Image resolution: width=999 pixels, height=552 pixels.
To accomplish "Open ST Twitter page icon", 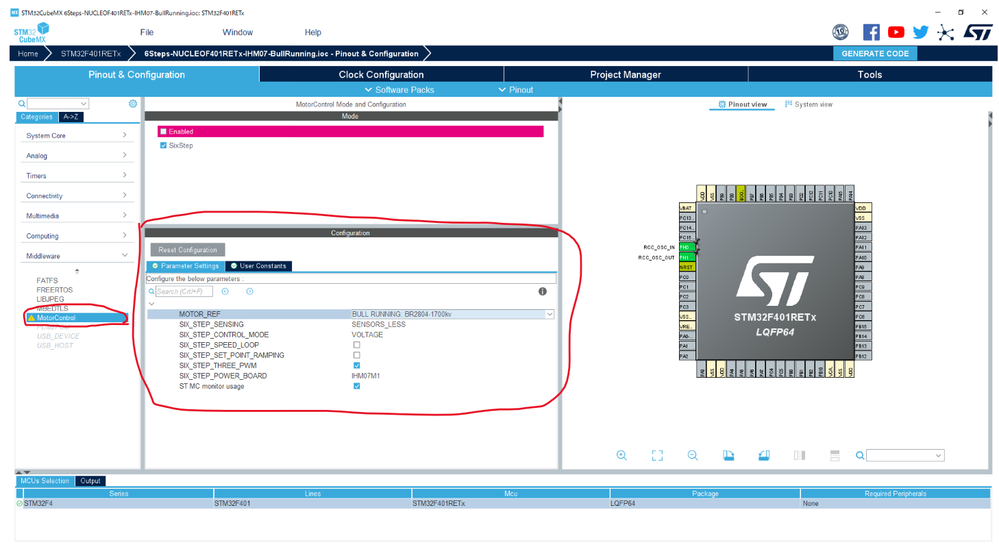I will (921, 32).
